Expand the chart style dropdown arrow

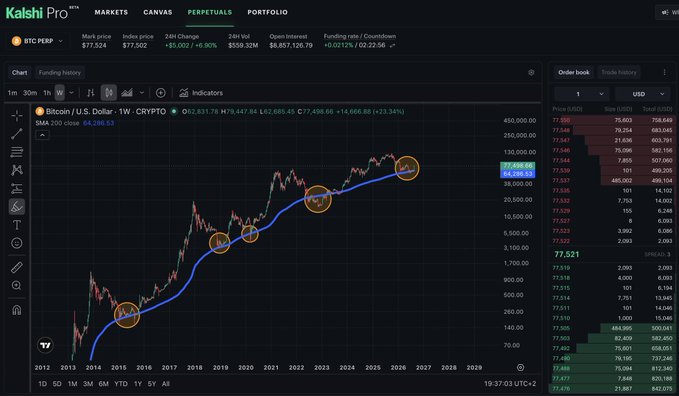coord(142,93)
